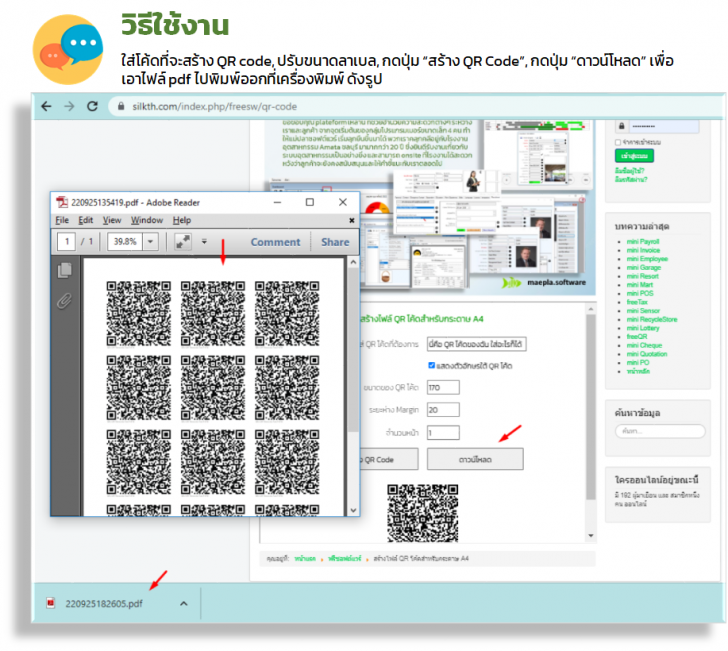Viewport: 728px width, 651px height.
Task: Click the Adobe Reader PDF icon in title bar
Action: coord(62,202)
